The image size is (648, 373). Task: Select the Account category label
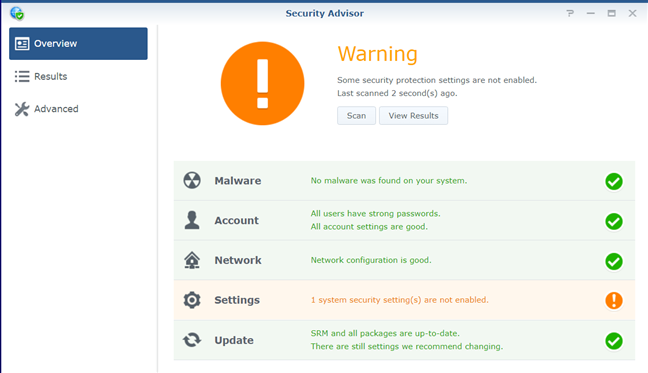pyautogui.click(x=236, y=221)
